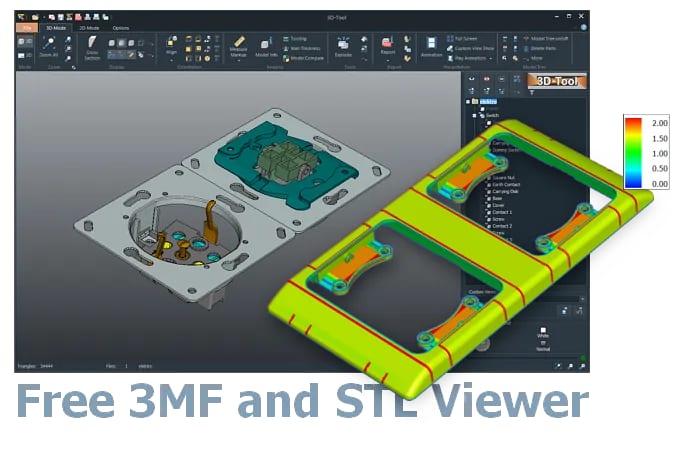Screen dimensions: 680x450
Task: Click the Wall Thickness analysis button
Action: (302, 49)
